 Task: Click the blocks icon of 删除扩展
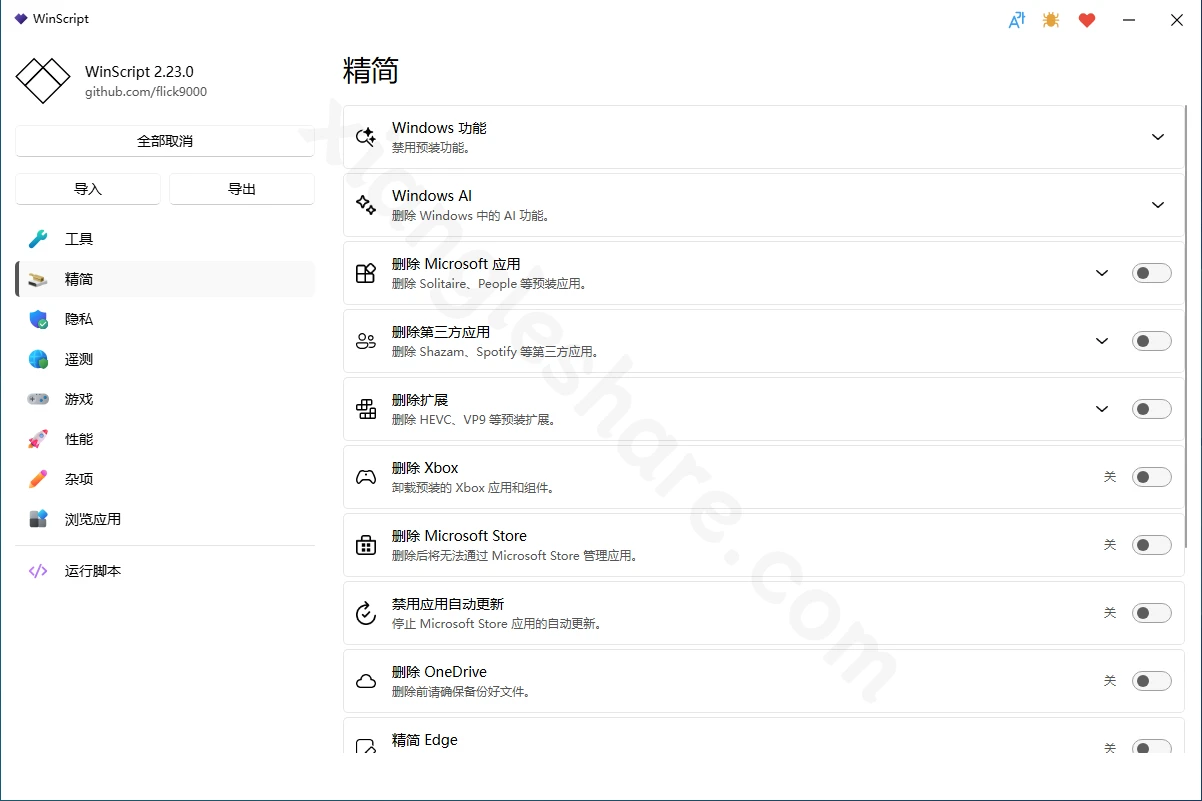tap(366, 409)
